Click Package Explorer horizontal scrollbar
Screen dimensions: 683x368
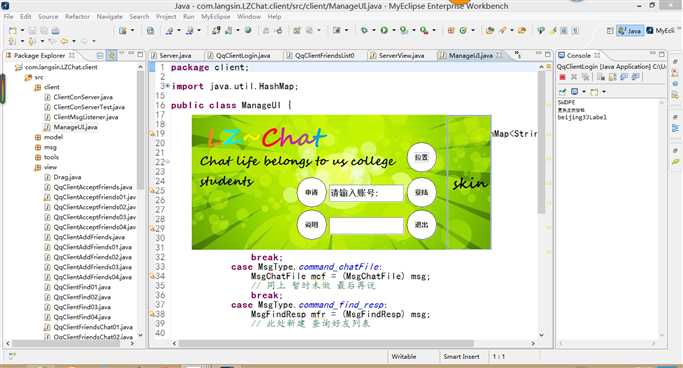tap(71, 344)
